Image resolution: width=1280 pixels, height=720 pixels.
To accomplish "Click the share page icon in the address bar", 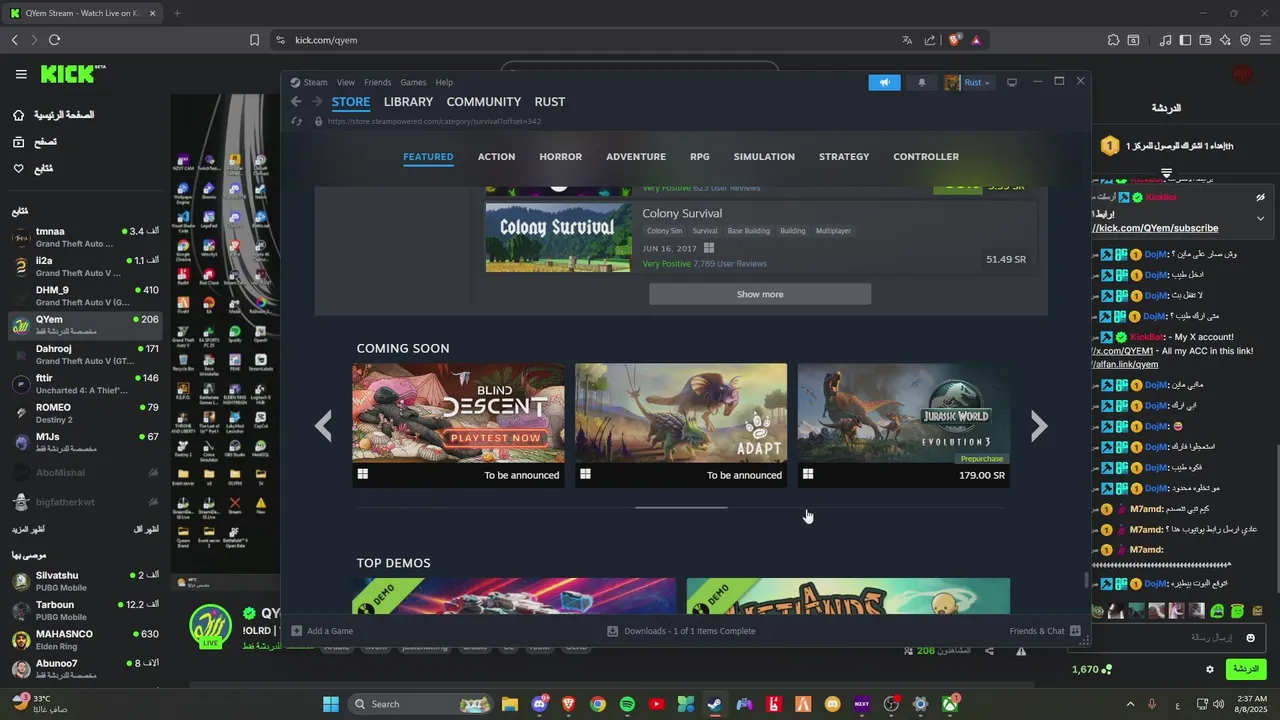I will [930, 40].
